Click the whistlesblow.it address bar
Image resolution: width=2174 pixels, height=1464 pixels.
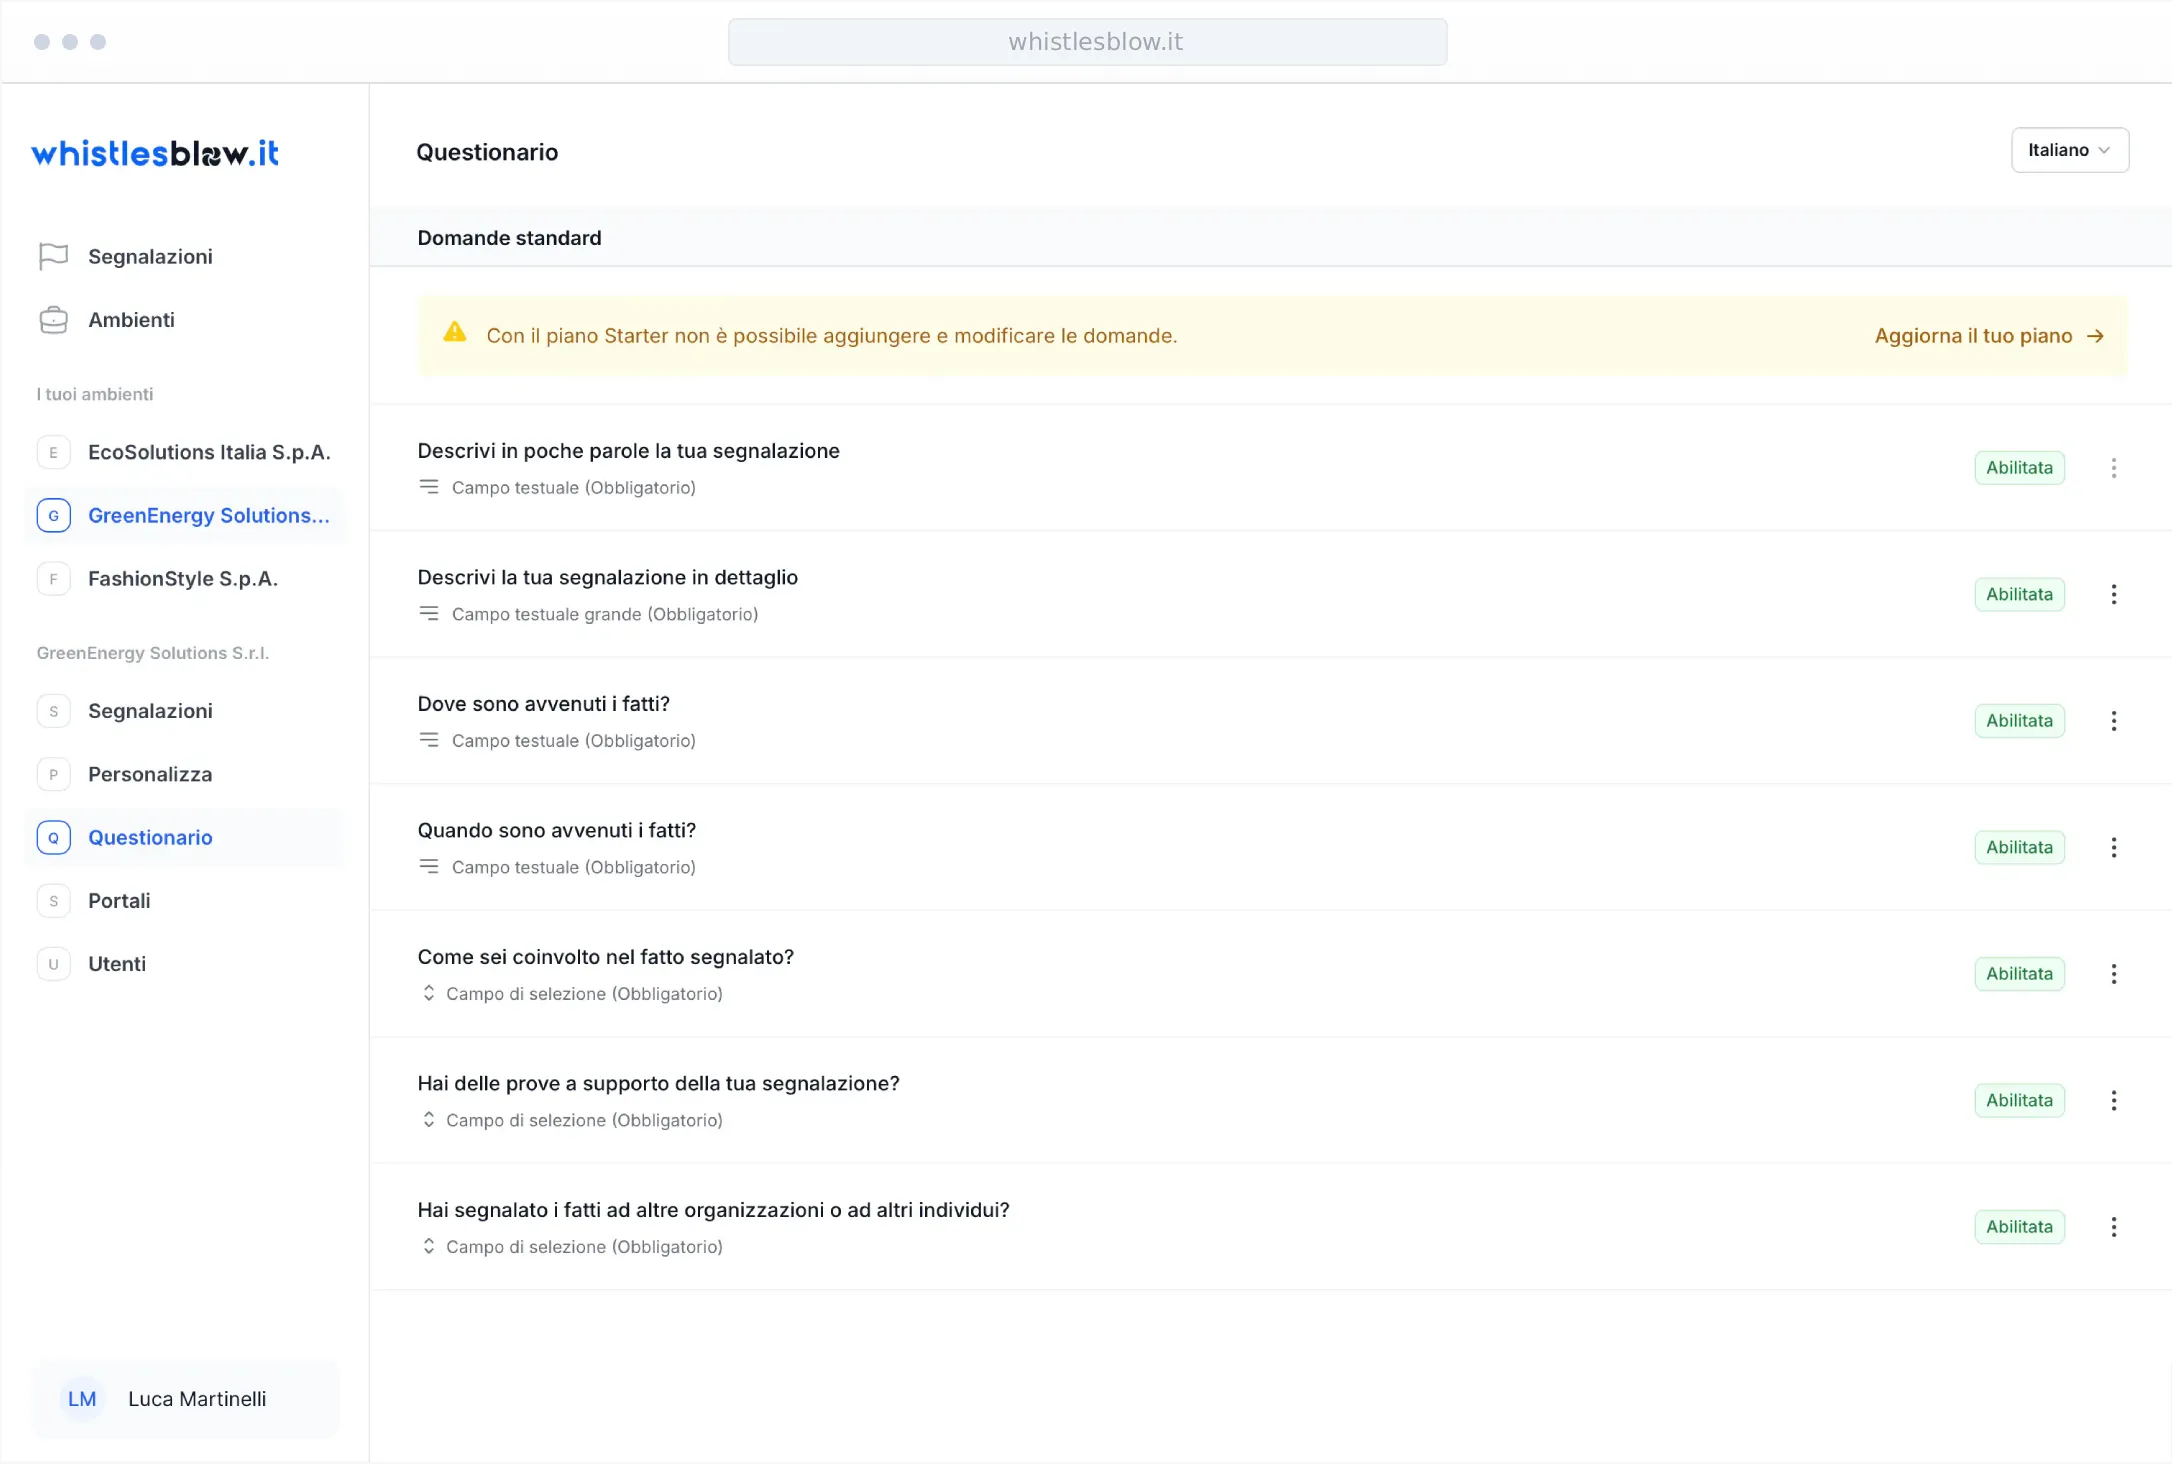tap(1087, 42)
